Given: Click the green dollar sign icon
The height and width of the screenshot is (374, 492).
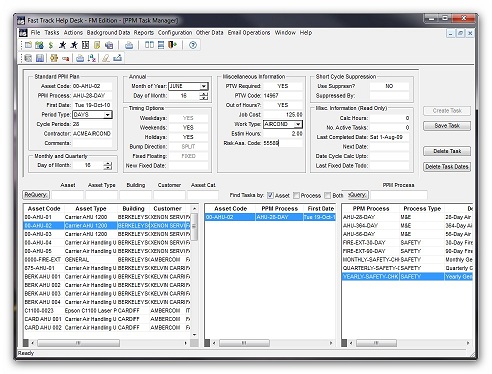Looking at the screenshot, I should [51, 45].
